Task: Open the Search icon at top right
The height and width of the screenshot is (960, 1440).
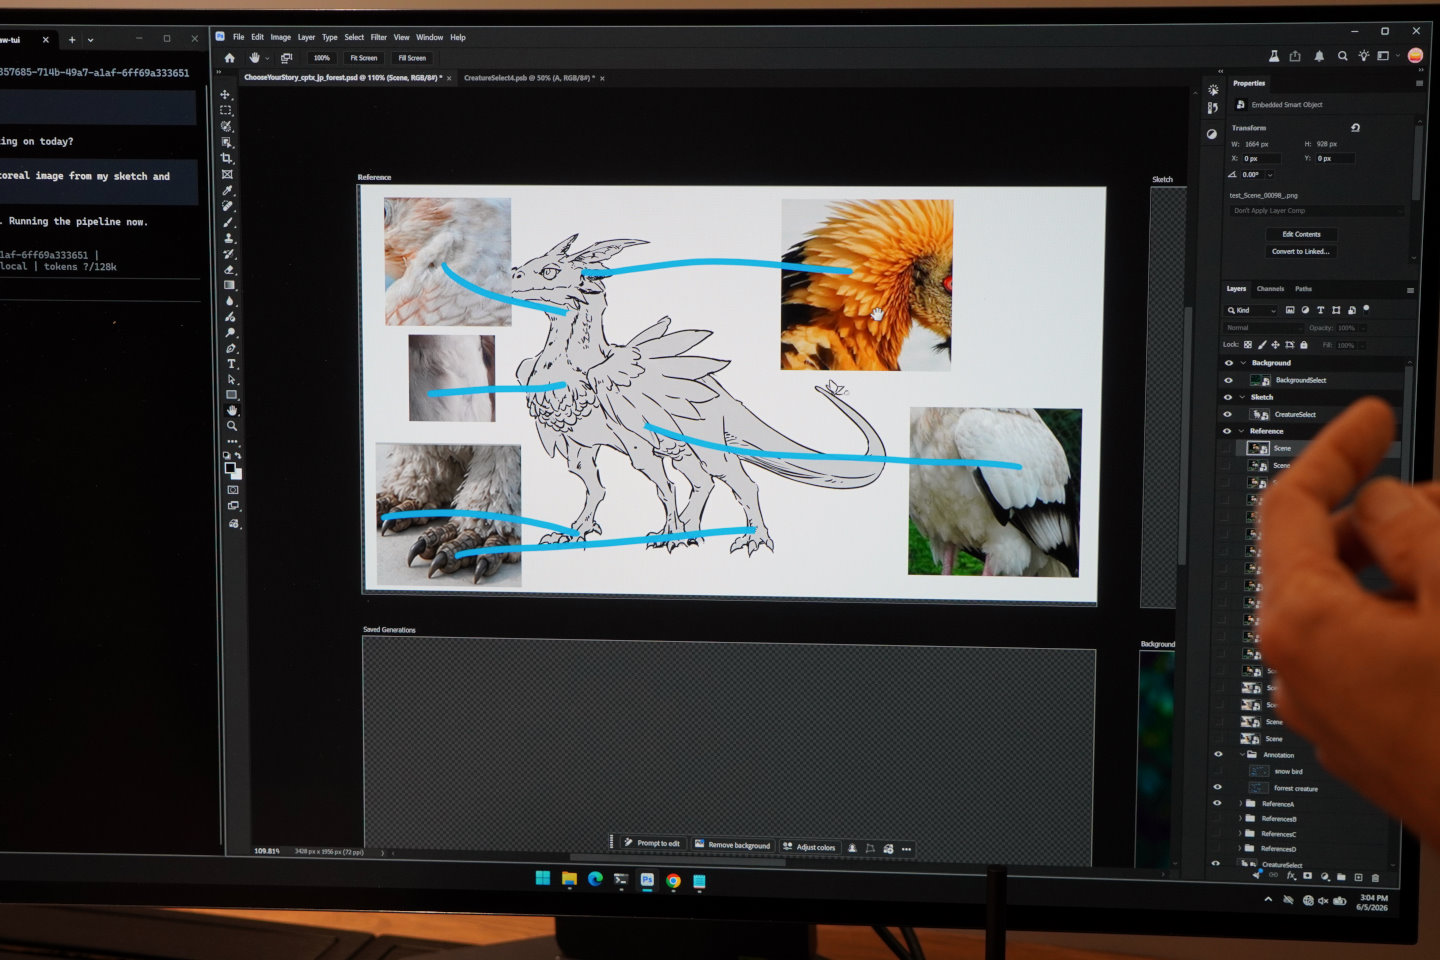Action: 1342,56
